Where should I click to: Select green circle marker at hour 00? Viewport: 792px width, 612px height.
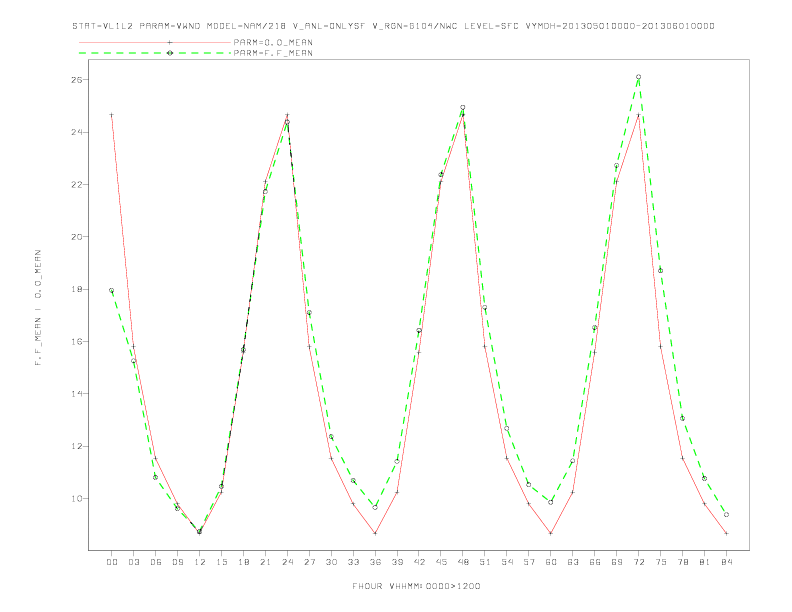tap(112, 290)
